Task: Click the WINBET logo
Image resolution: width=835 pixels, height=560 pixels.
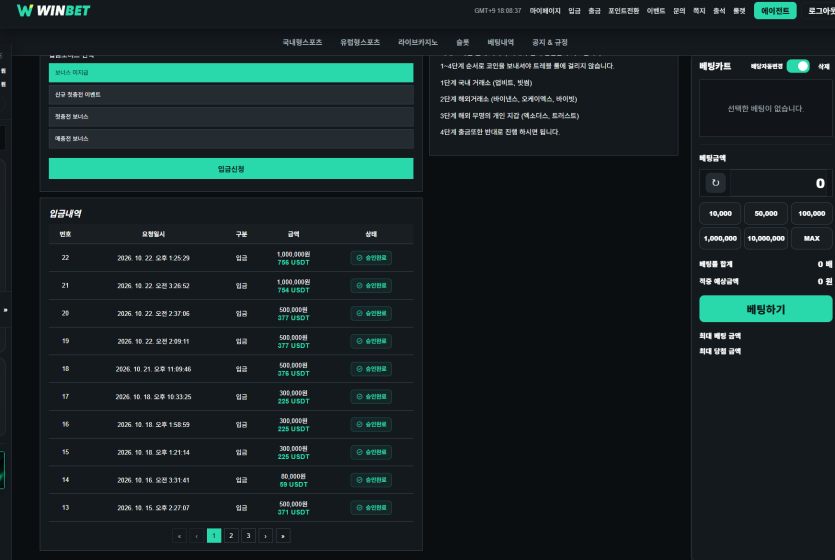Action: 53,11
